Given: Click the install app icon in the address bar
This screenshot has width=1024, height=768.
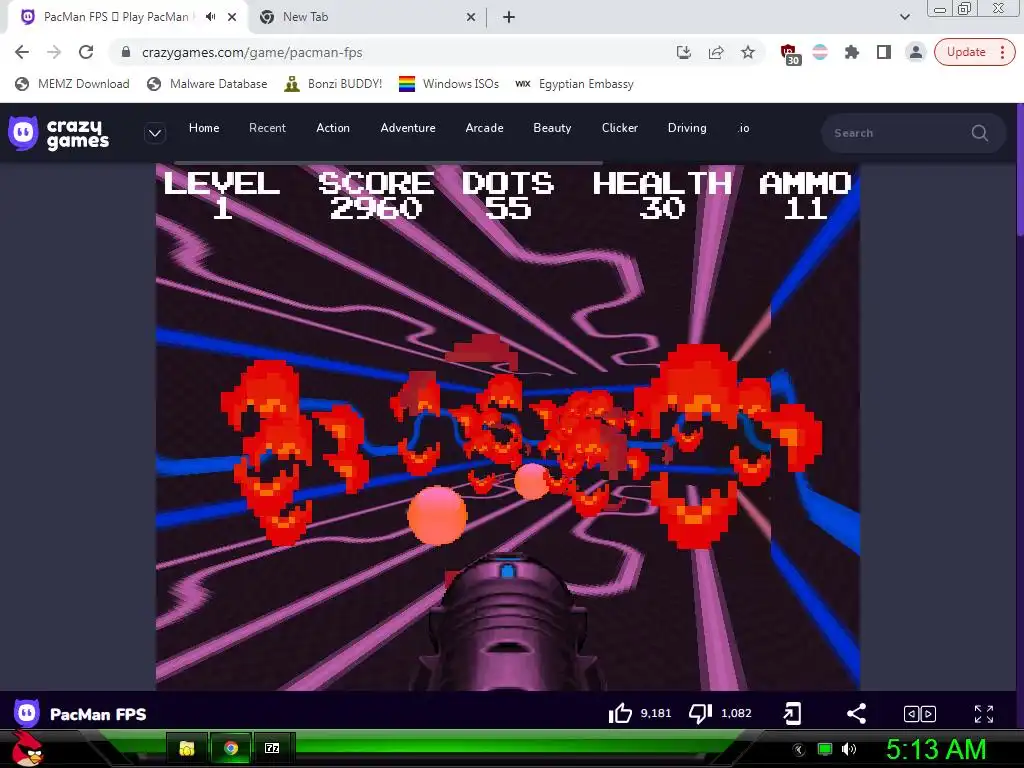Looking at the screenshot, I should point(684,52).
